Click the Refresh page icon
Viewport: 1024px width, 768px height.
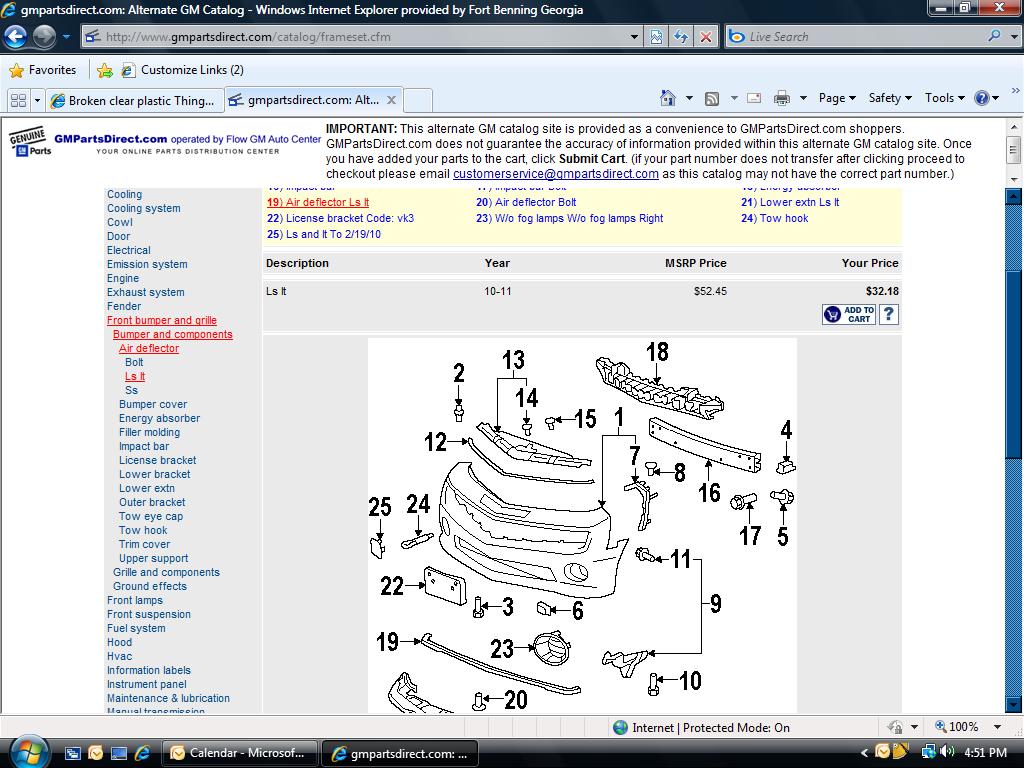pos(681,37)
